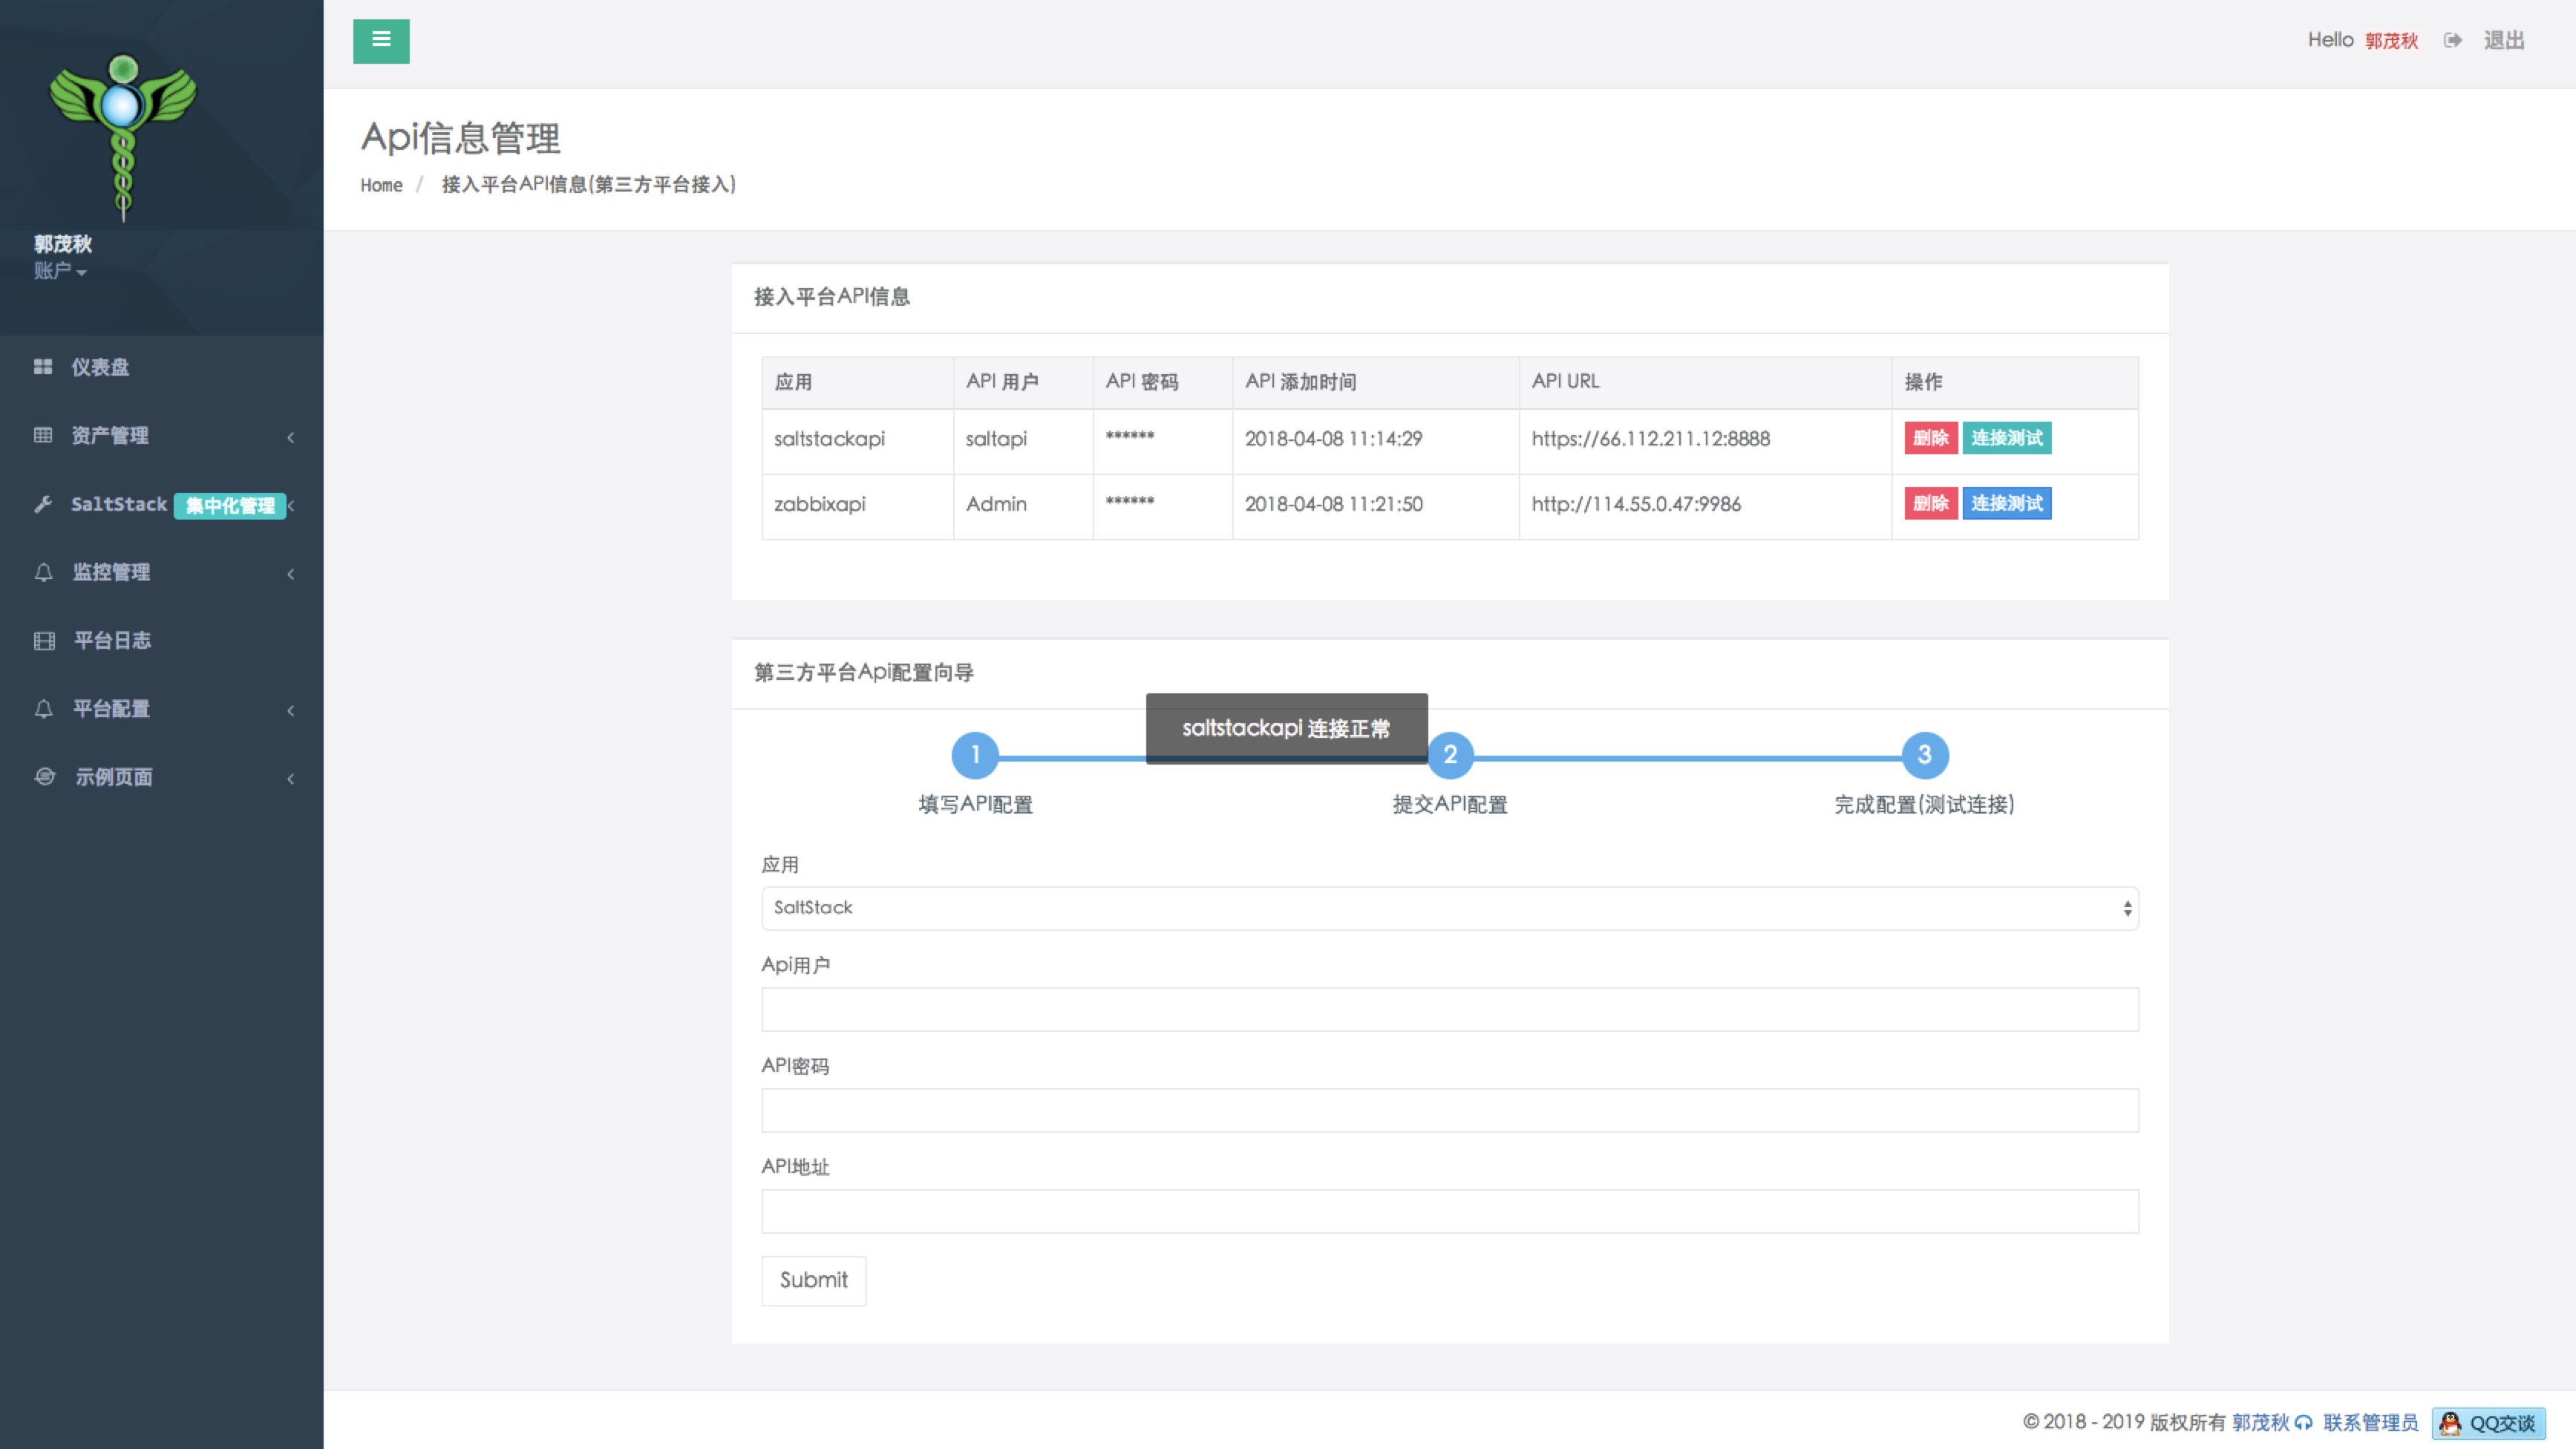Open the 账户 account dropdown

[x=60, y=271]
